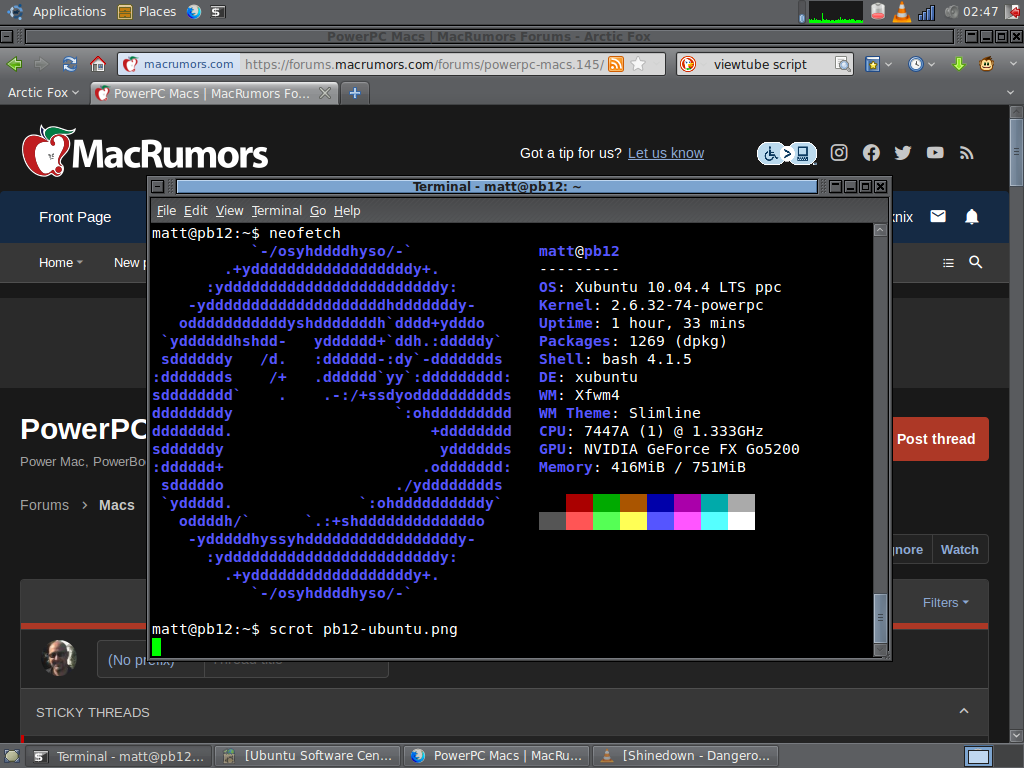Launch web browser from top panel icon
The height and width of the screenshot is (768, 1024).
194,12
